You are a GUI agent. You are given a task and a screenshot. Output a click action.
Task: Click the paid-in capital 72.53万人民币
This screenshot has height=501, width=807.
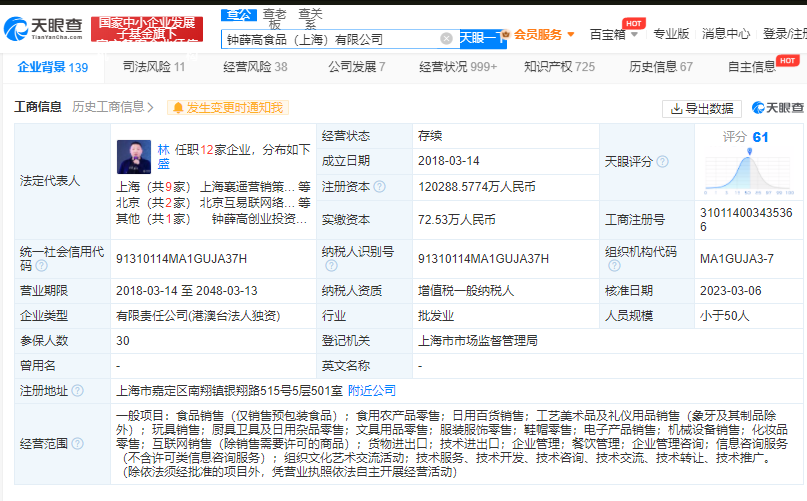(457, 220)
